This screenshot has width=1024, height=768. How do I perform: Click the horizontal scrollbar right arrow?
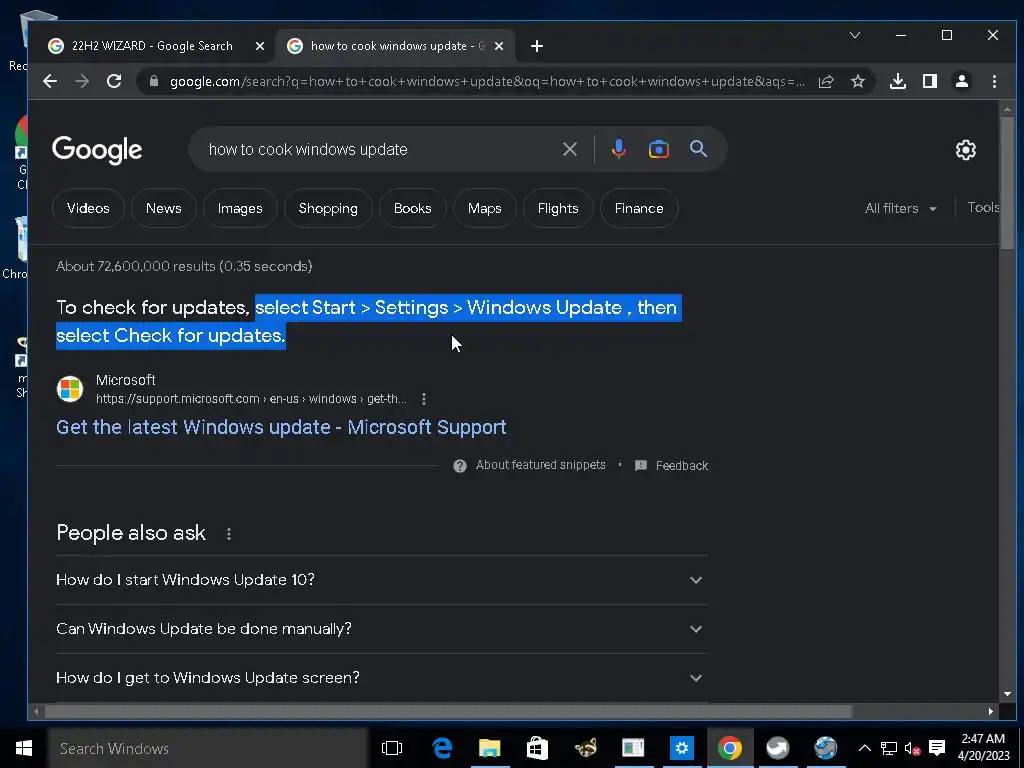(991, 711)
